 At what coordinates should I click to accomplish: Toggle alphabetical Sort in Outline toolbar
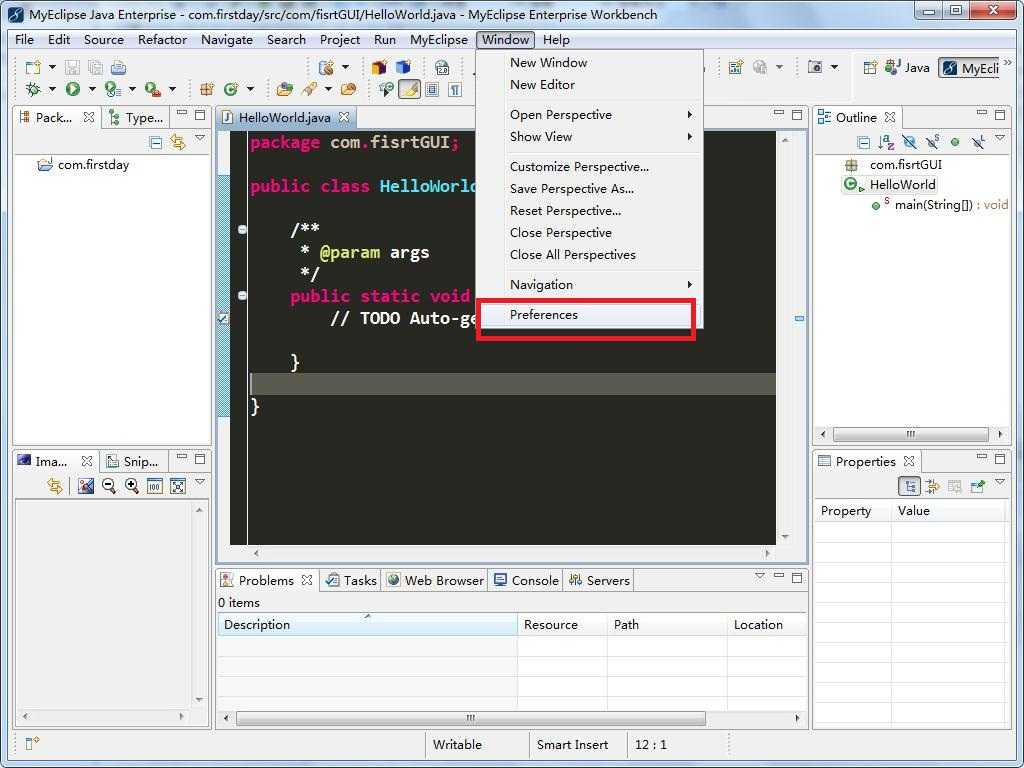886,142
